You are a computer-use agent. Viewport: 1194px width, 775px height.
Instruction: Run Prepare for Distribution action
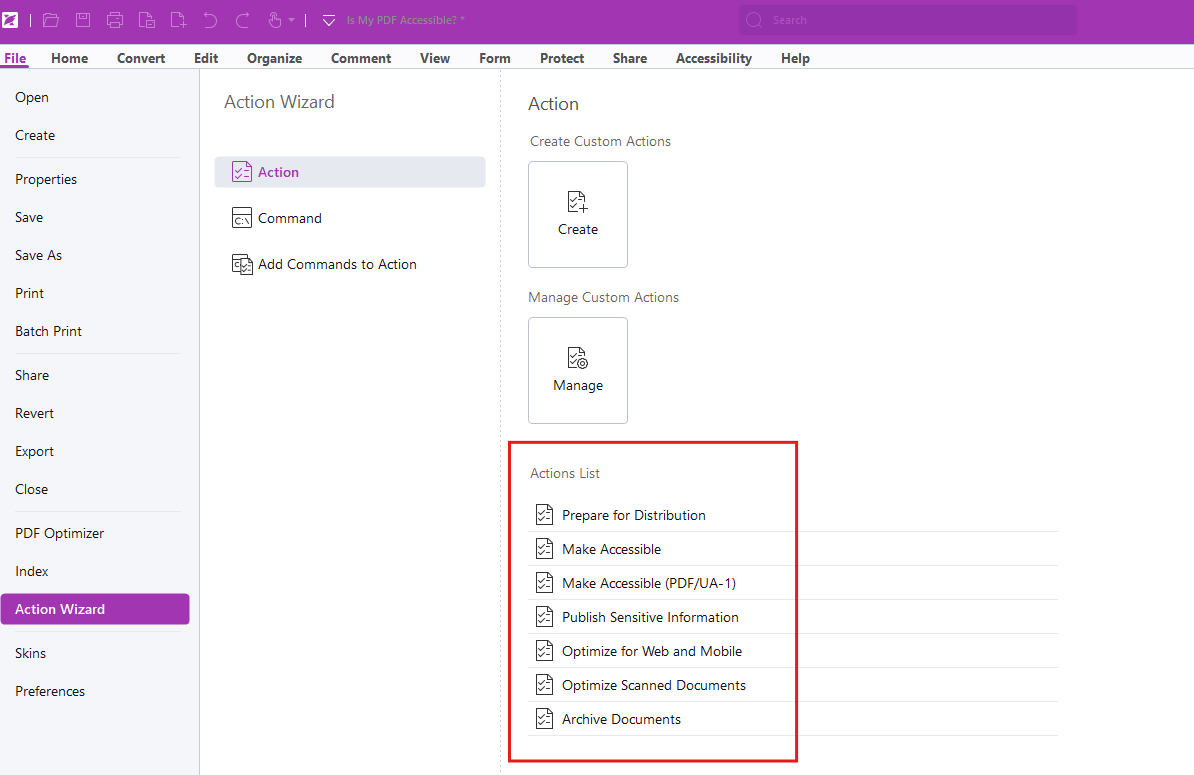tap(634, 515)
